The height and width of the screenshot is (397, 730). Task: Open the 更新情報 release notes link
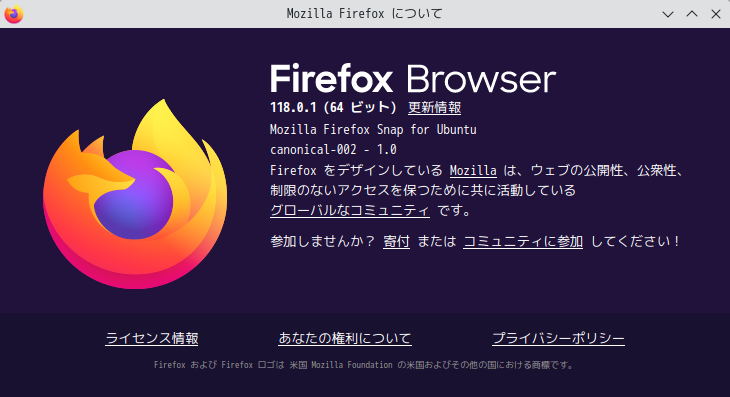pos(434,108)
